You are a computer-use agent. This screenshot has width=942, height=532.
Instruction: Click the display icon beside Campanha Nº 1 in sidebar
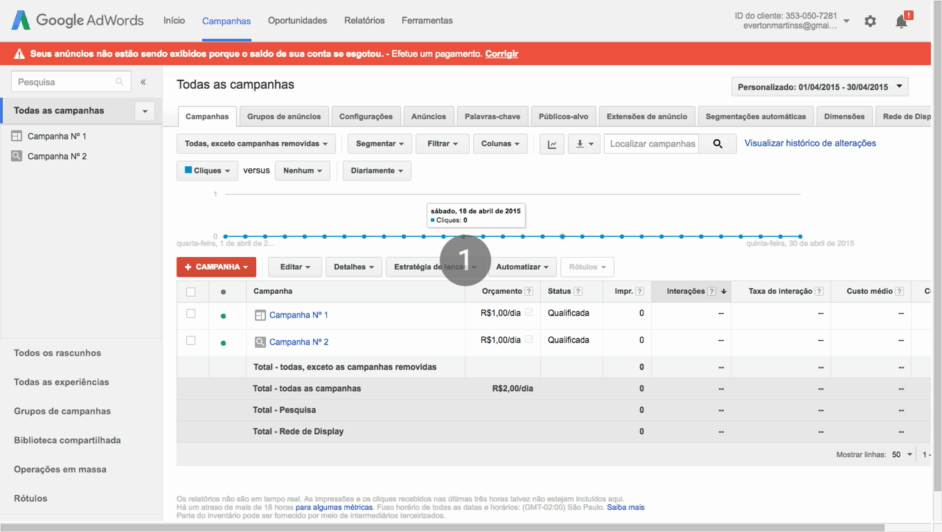[x=17, y=136]
